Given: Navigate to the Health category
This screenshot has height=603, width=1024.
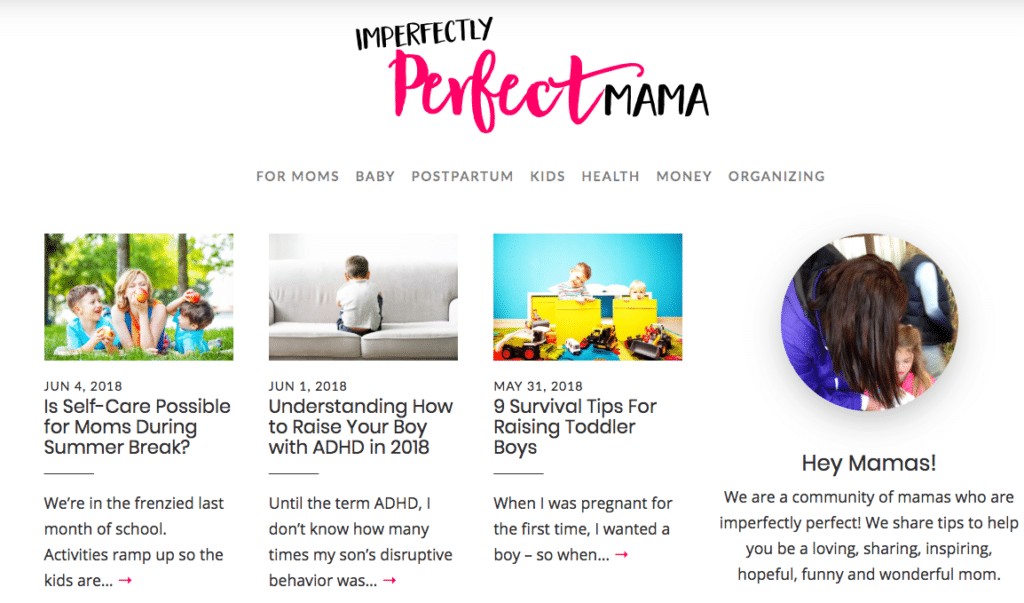Looking at the screenshot, I should [610, 176].
